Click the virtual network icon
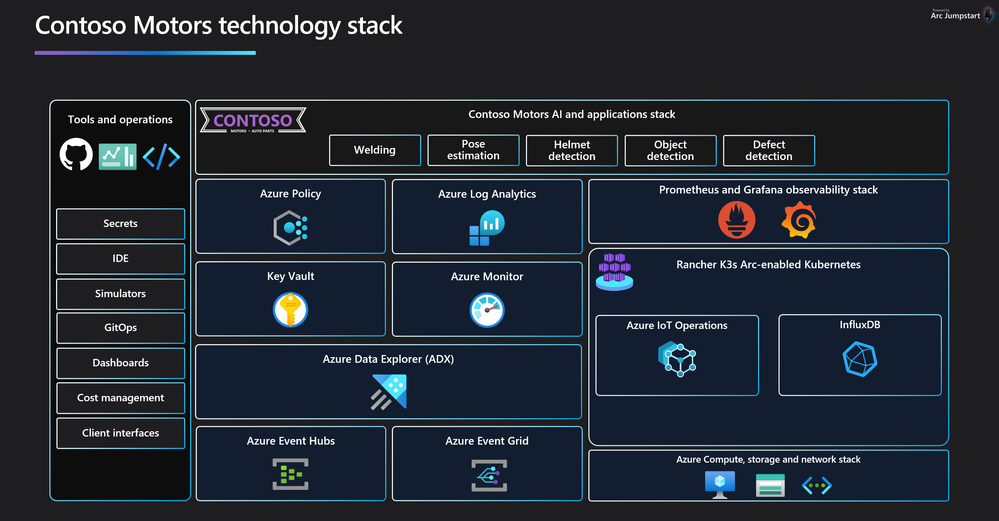Screen dimensions: 999x521 [x=817, y=486]
